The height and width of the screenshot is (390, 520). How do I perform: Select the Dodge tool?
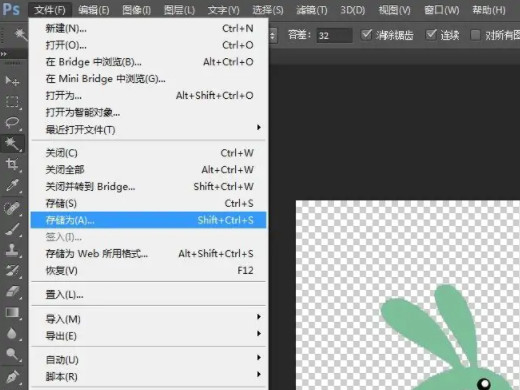pyautogui.click(x=12, y=354)
